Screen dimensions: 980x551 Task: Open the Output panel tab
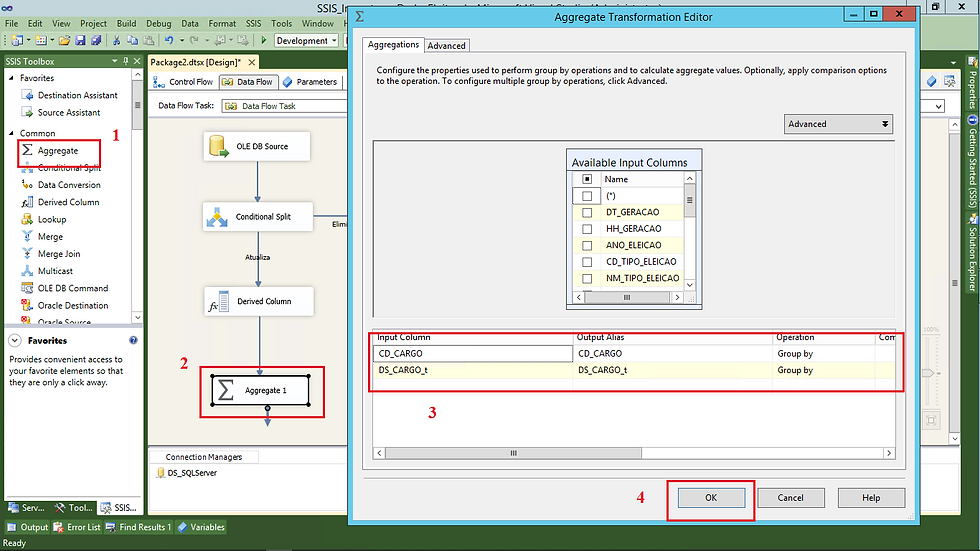(x=28, y=527)
